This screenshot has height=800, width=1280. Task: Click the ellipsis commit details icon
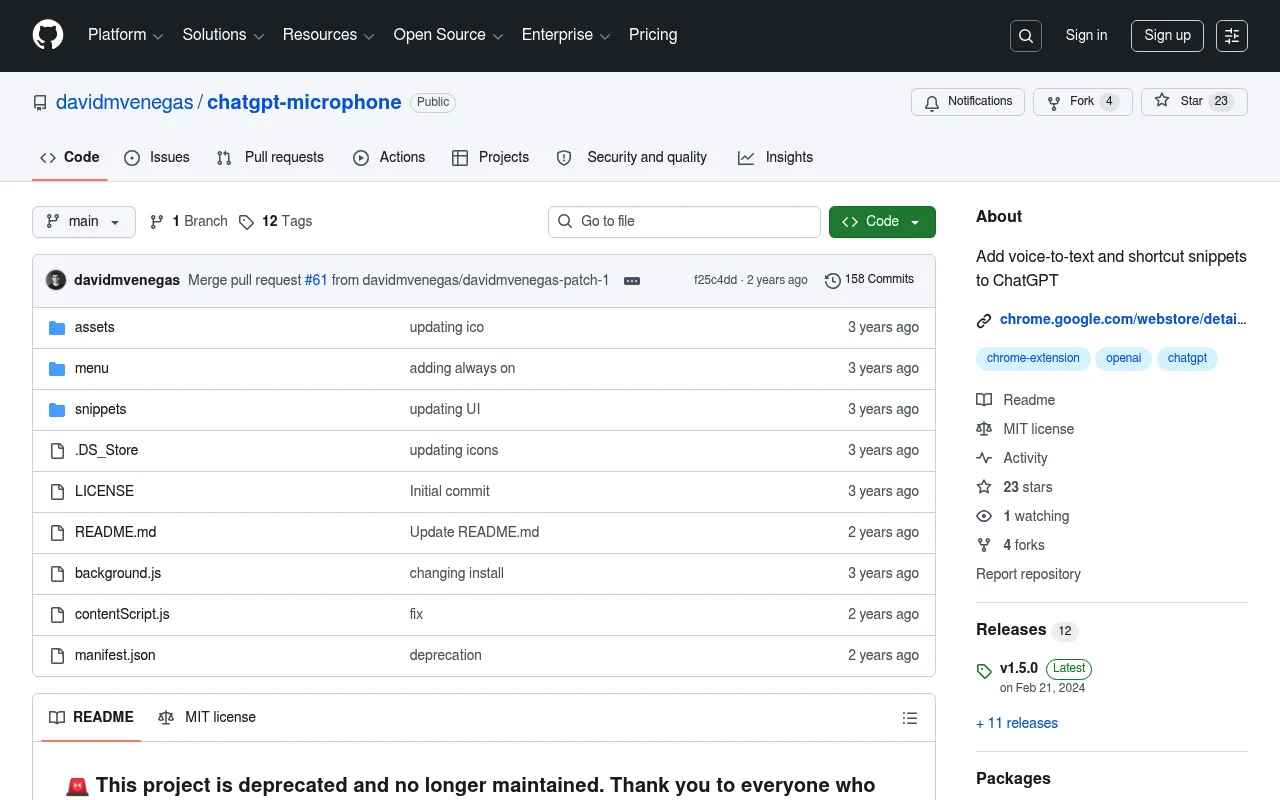coord(632,281)
